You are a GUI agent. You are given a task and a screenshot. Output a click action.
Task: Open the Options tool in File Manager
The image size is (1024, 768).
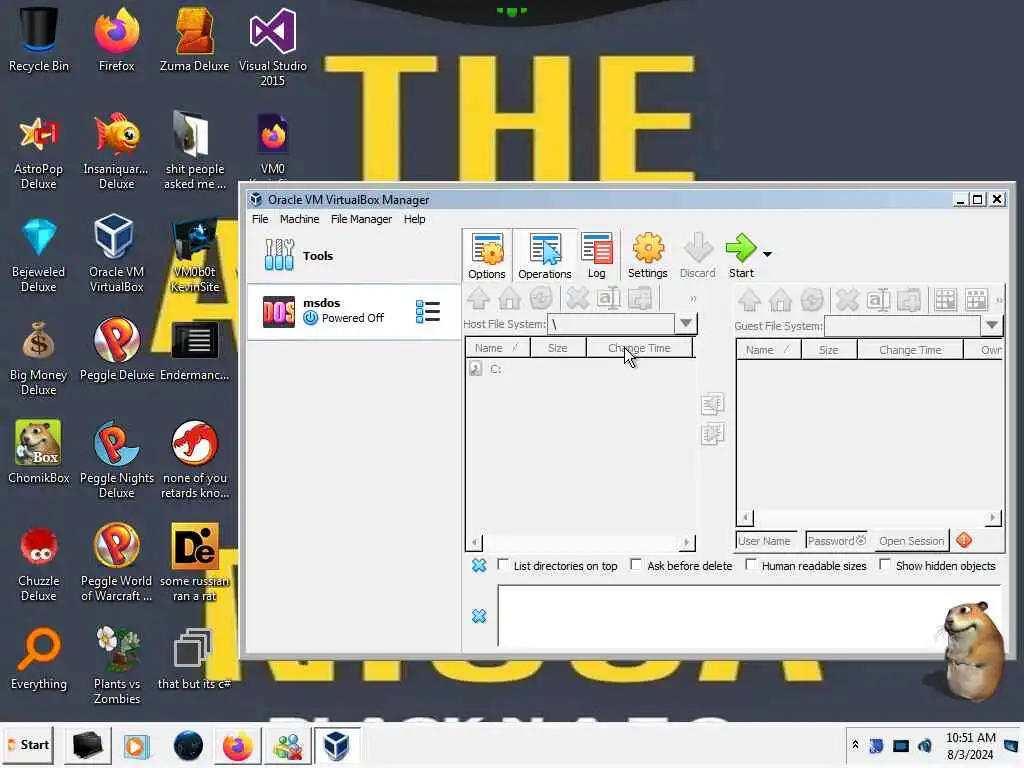click(x=487, y=255)
